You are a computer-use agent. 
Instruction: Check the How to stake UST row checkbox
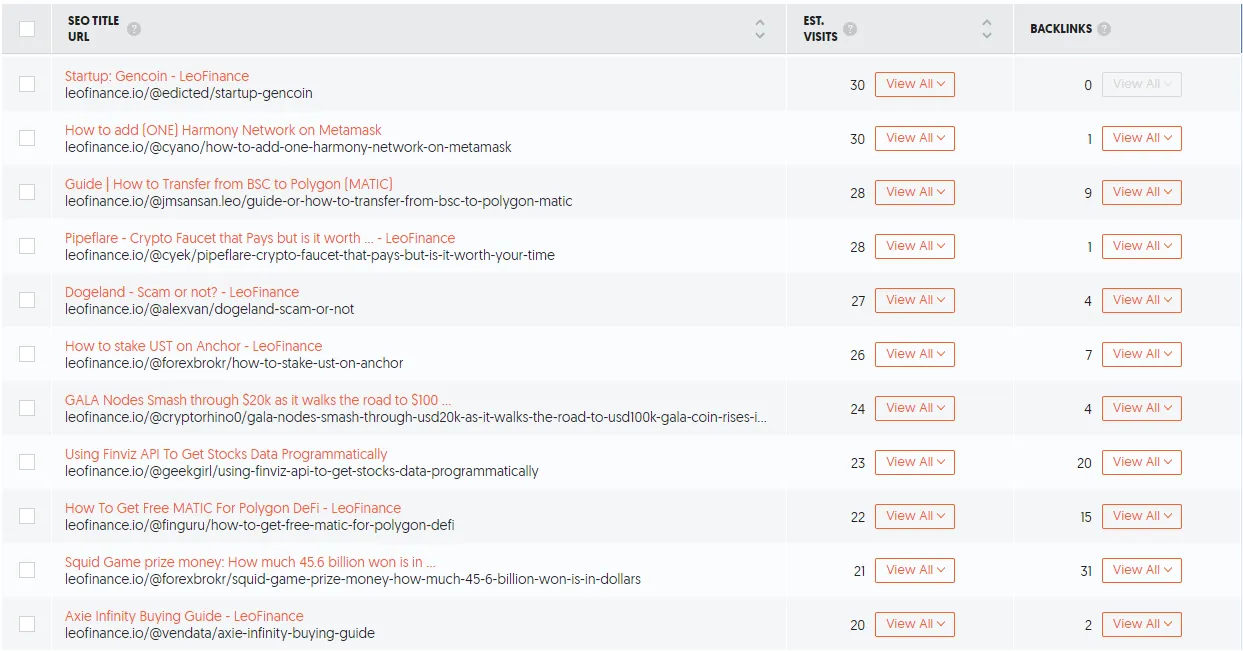click(27, 354)
